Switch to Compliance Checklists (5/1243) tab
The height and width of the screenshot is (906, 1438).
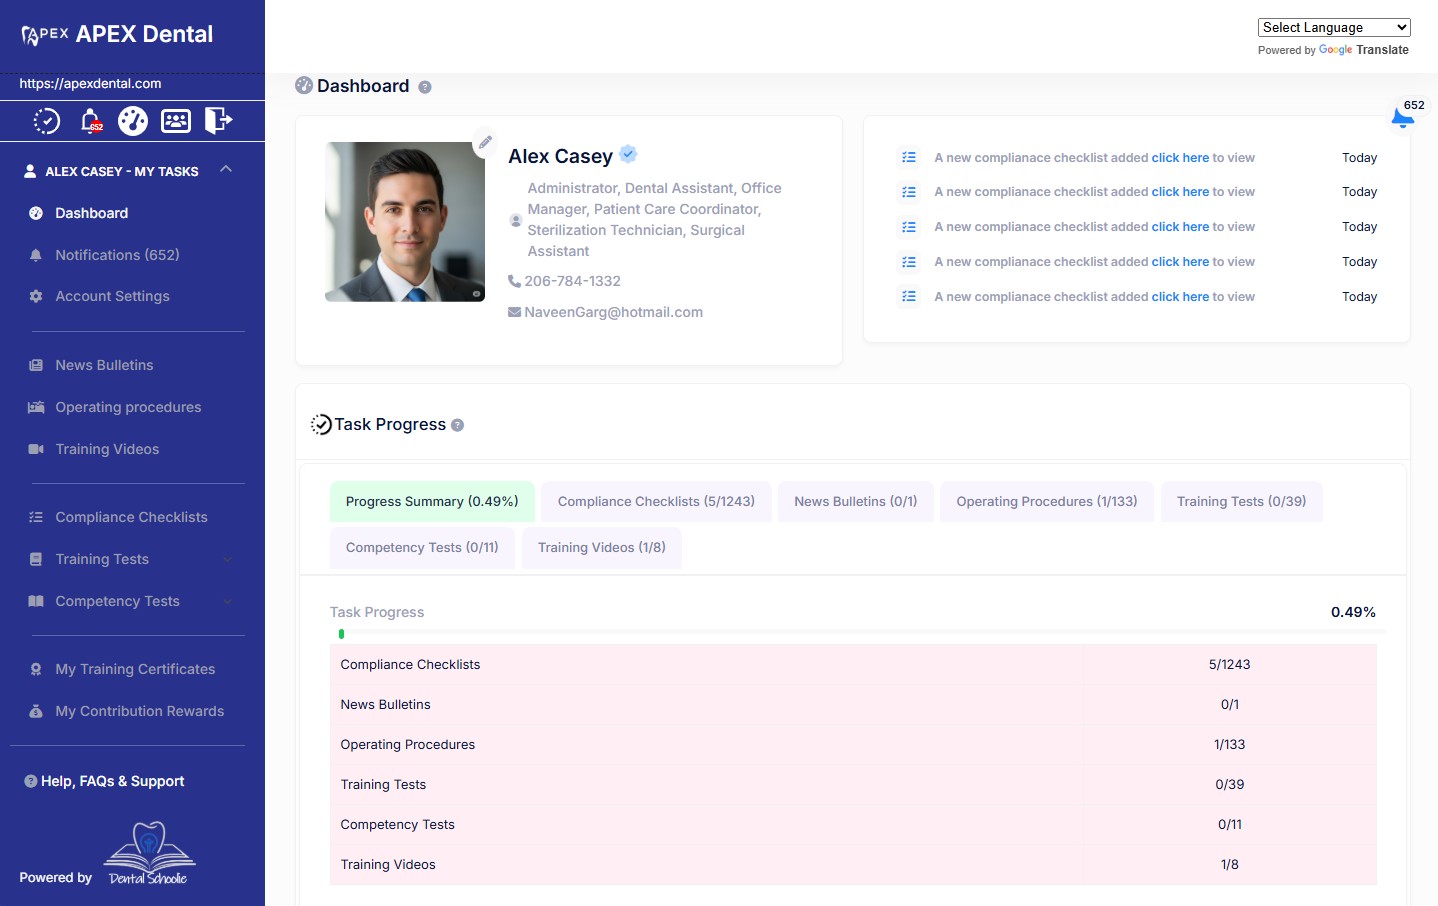click(656, 502)
